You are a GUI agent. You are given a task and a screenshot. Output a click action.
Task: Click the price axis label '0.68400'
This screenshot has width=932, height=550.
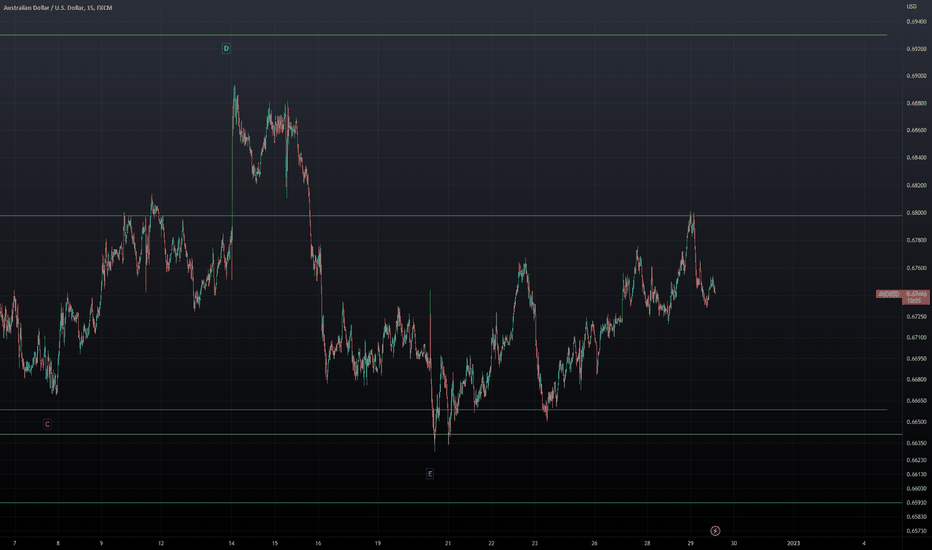[x=916, y=158]
